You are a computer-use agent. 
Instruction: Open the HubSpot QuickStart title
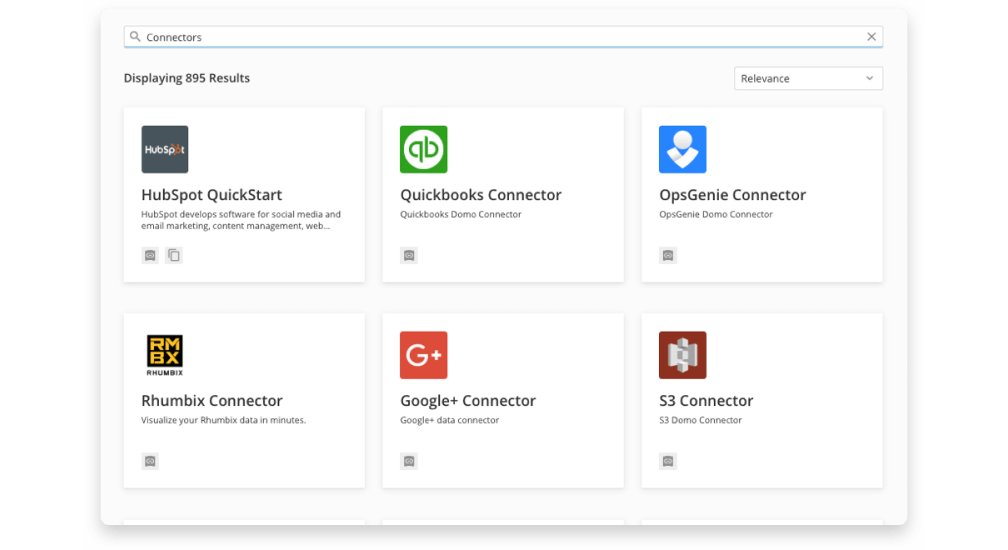point(212,195)
